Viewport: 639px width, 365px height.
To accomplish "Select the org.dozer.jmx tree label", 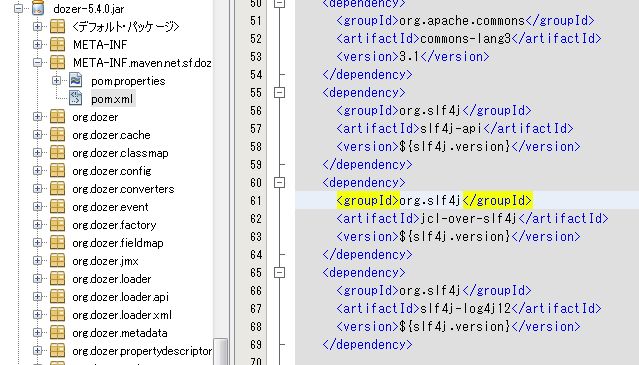I will click(x=106, y=261).
